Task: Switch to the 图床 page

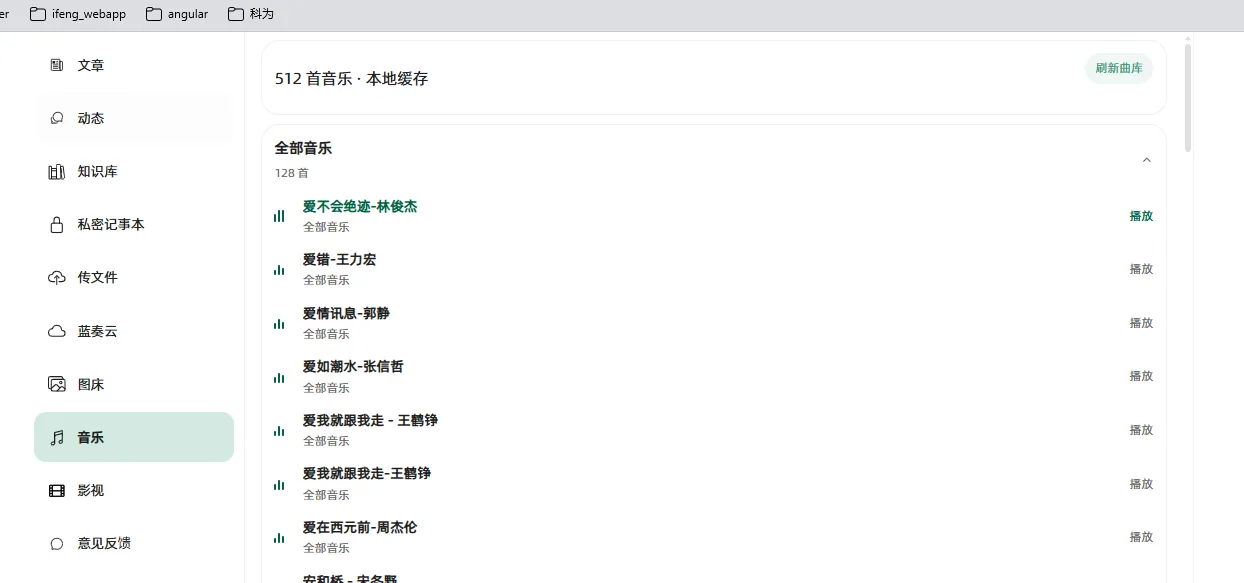Action: (x=134, y=384)
